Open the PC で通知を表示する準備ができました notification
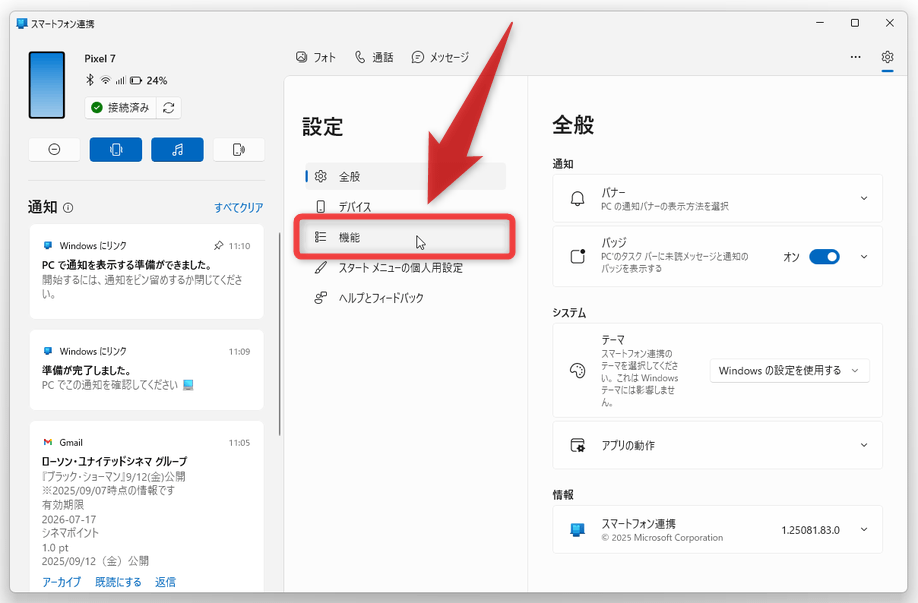Screen dimensions: 918x603 (146, 272)
